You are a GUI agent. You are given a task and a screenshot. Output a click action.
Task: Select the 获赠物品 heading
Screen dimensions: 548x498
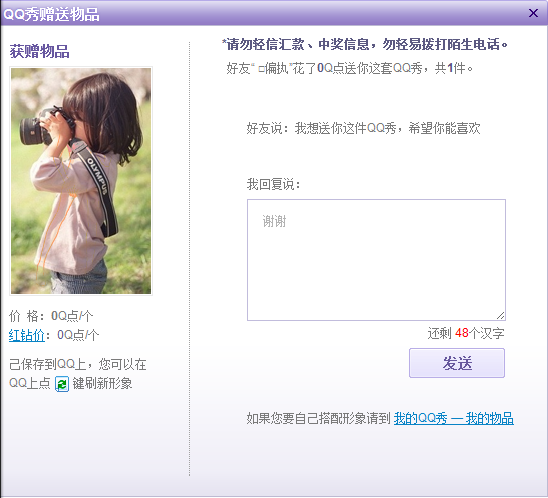point(39,51)
